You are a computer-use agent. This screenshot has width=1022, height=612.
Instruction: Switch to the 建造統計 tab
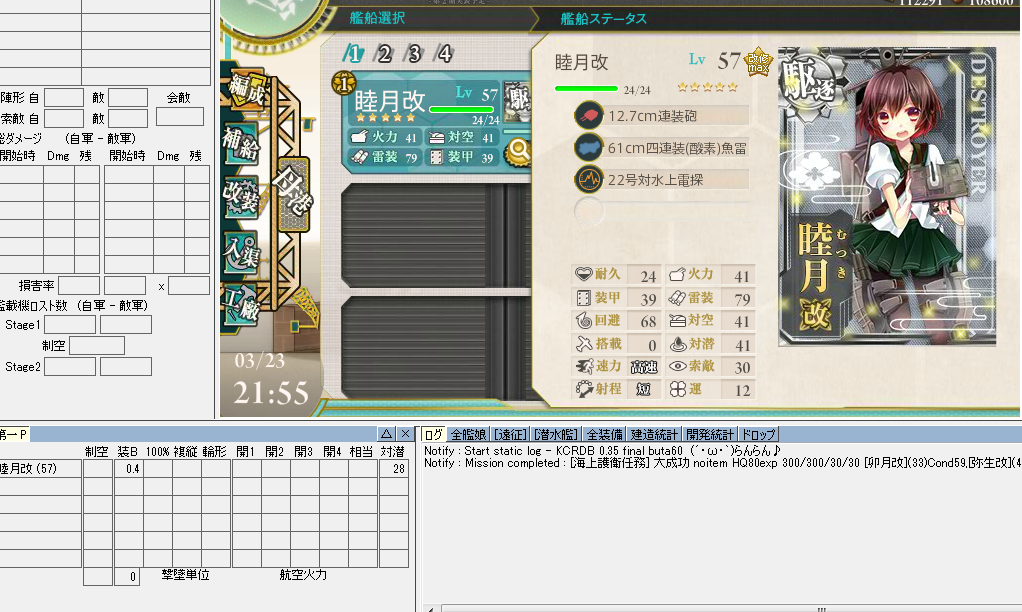[654, 435]
